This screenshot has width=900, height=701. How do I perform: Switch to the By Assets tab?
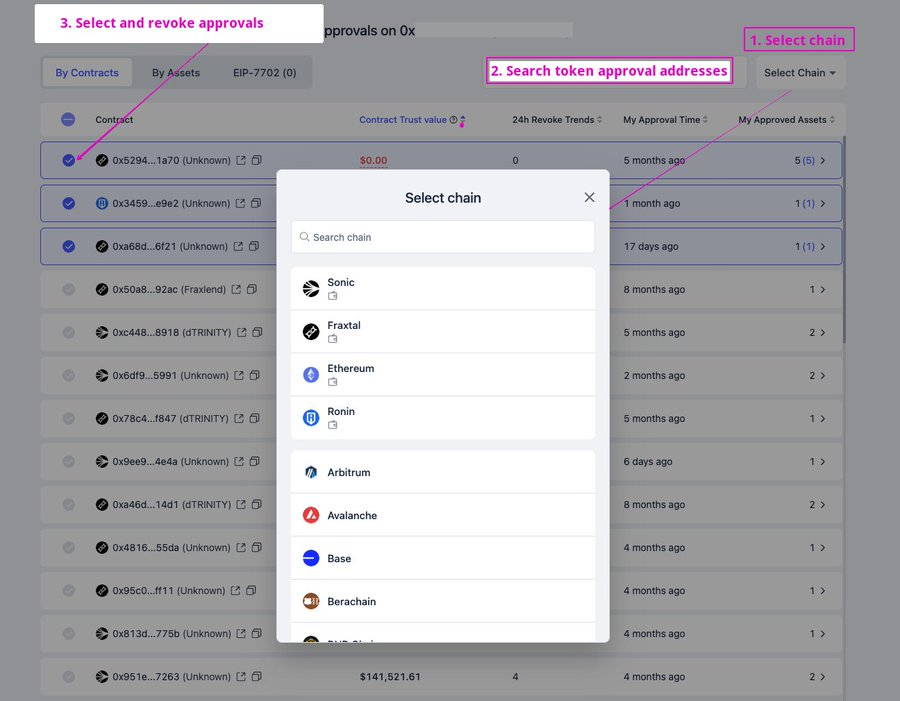(x=176, y=72)
